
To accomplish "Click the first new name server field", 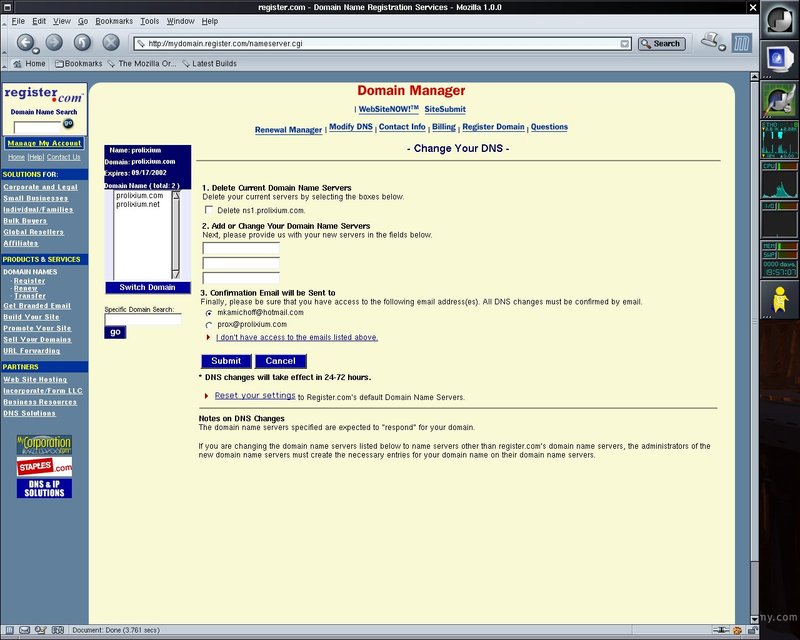I will click(241, 249).
